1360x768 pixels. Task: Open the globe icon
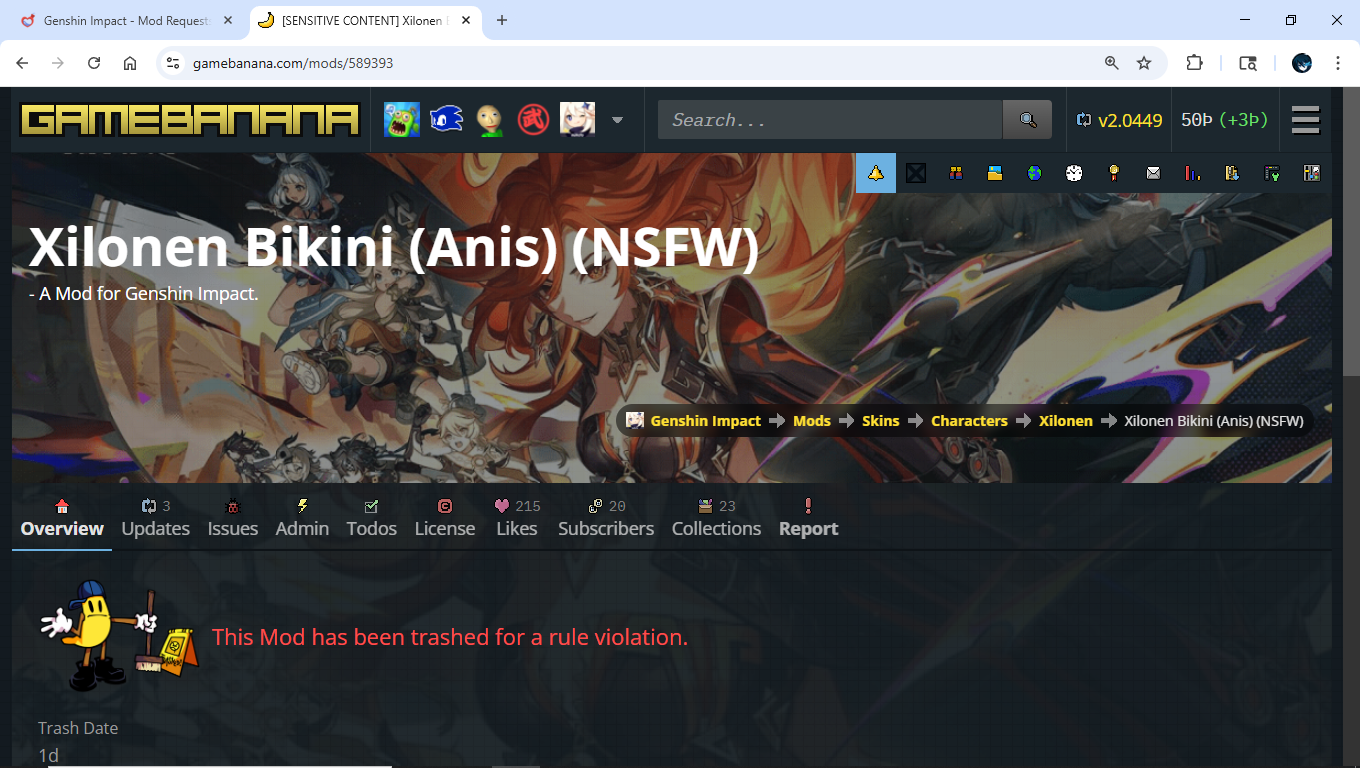pyautogui.click(x=1034, y=173)
